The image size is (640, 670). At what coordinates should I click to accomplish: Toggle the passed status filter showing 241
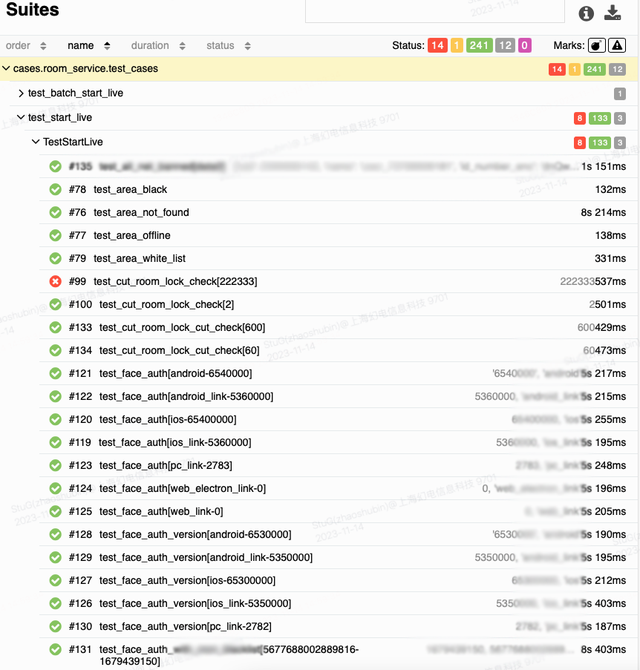pos(479,45)
